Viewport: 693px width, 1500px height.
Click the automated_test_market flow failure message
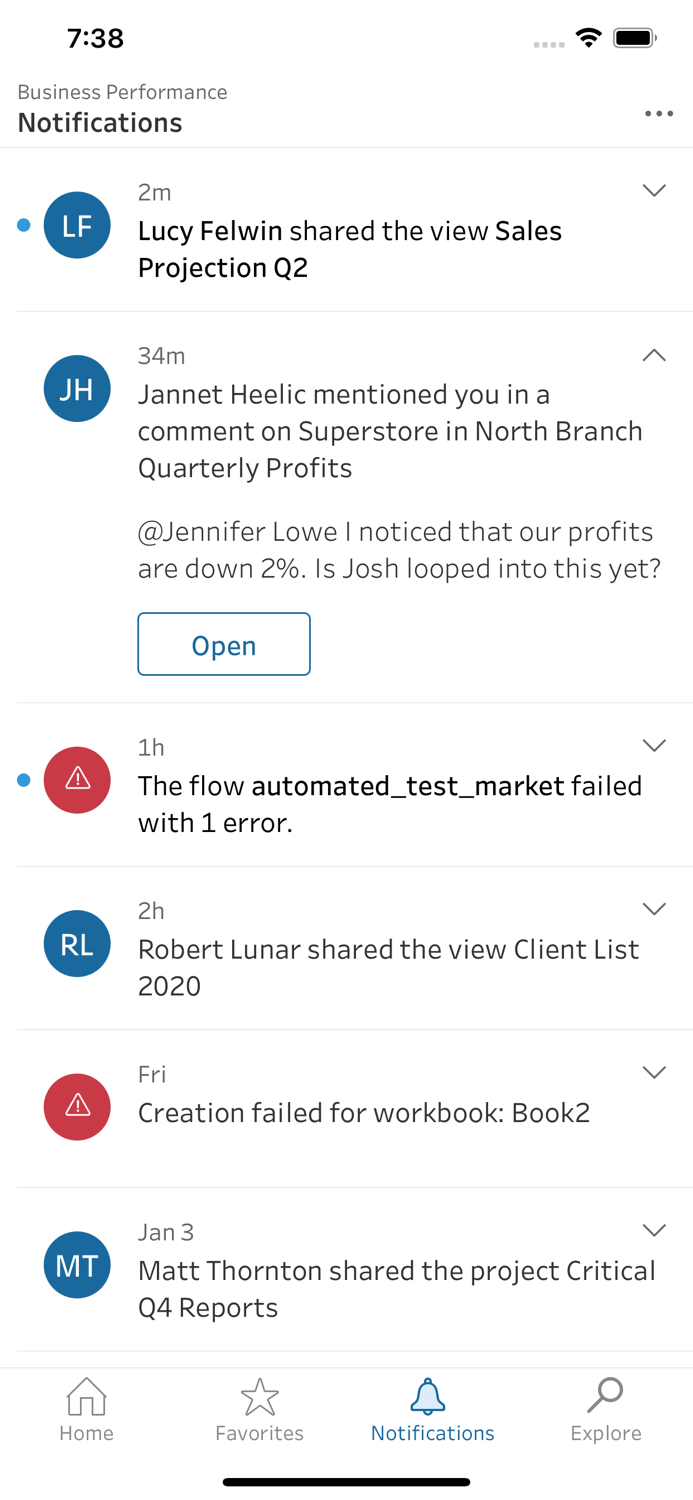click(x=390, y=804)
